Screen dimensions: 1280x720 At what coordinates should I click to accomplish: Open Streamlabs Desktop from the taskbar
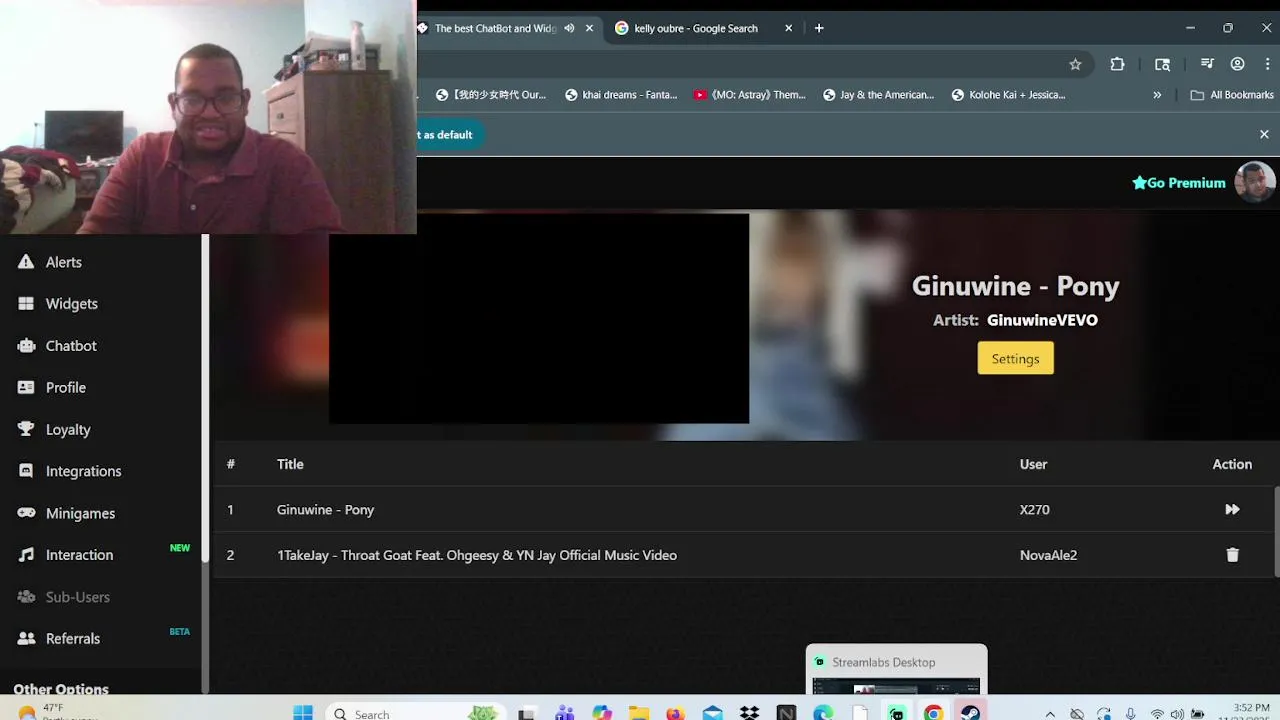point(896,713)
